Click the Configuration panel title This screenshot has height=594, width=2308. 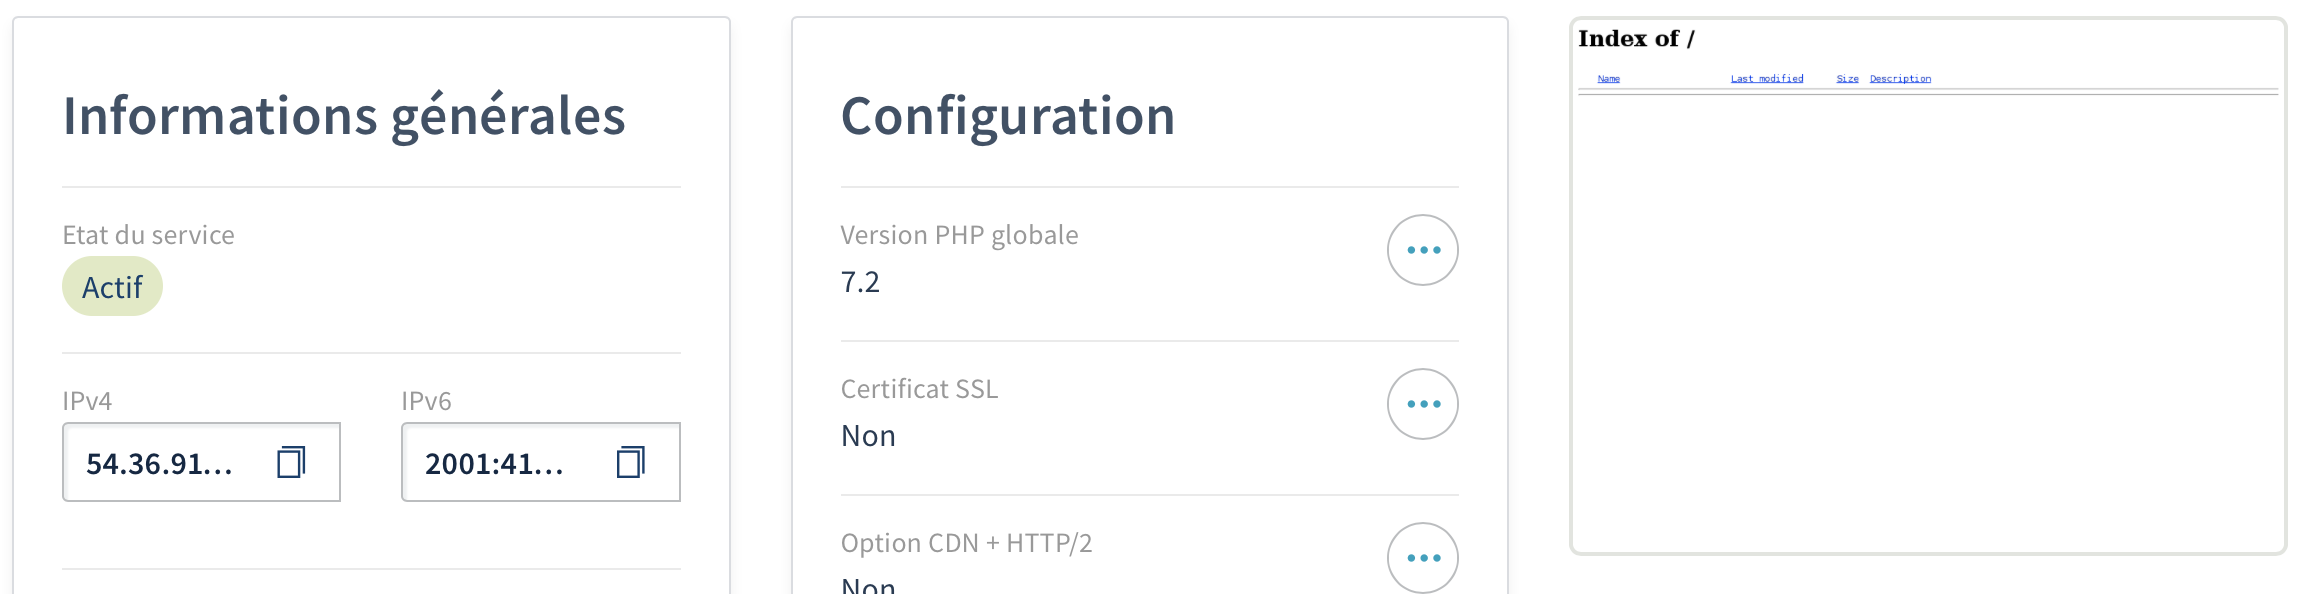[x=1007, y=116]
